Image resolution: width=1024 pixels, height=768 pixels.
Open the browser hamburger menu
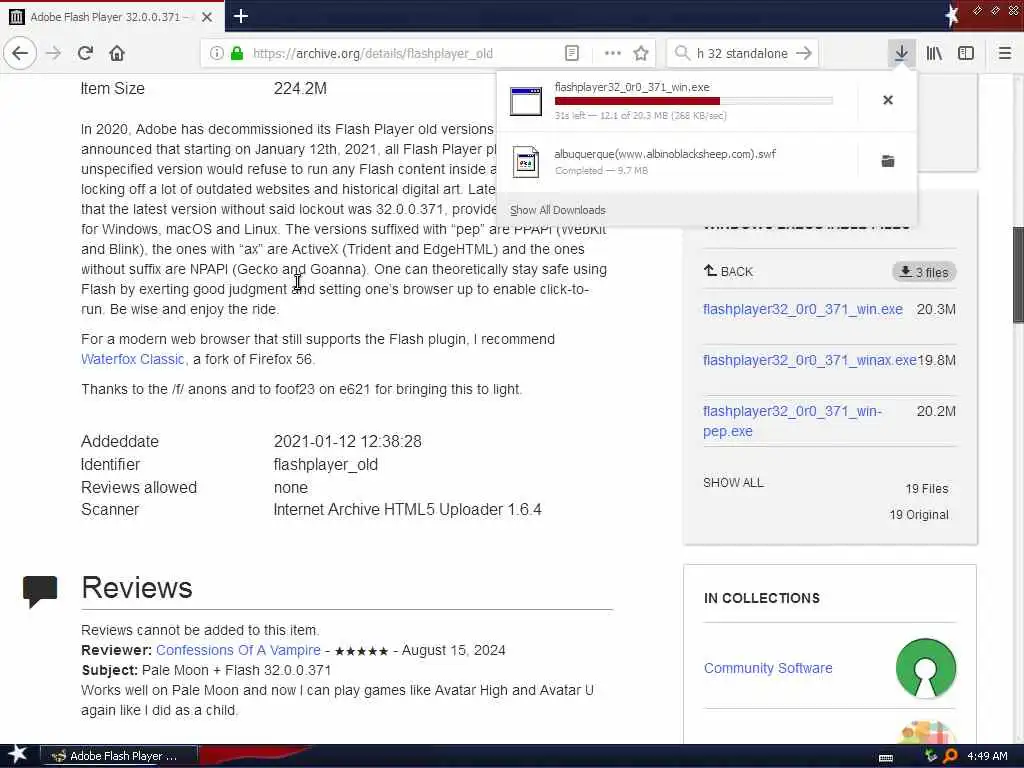pos(1005,54)
